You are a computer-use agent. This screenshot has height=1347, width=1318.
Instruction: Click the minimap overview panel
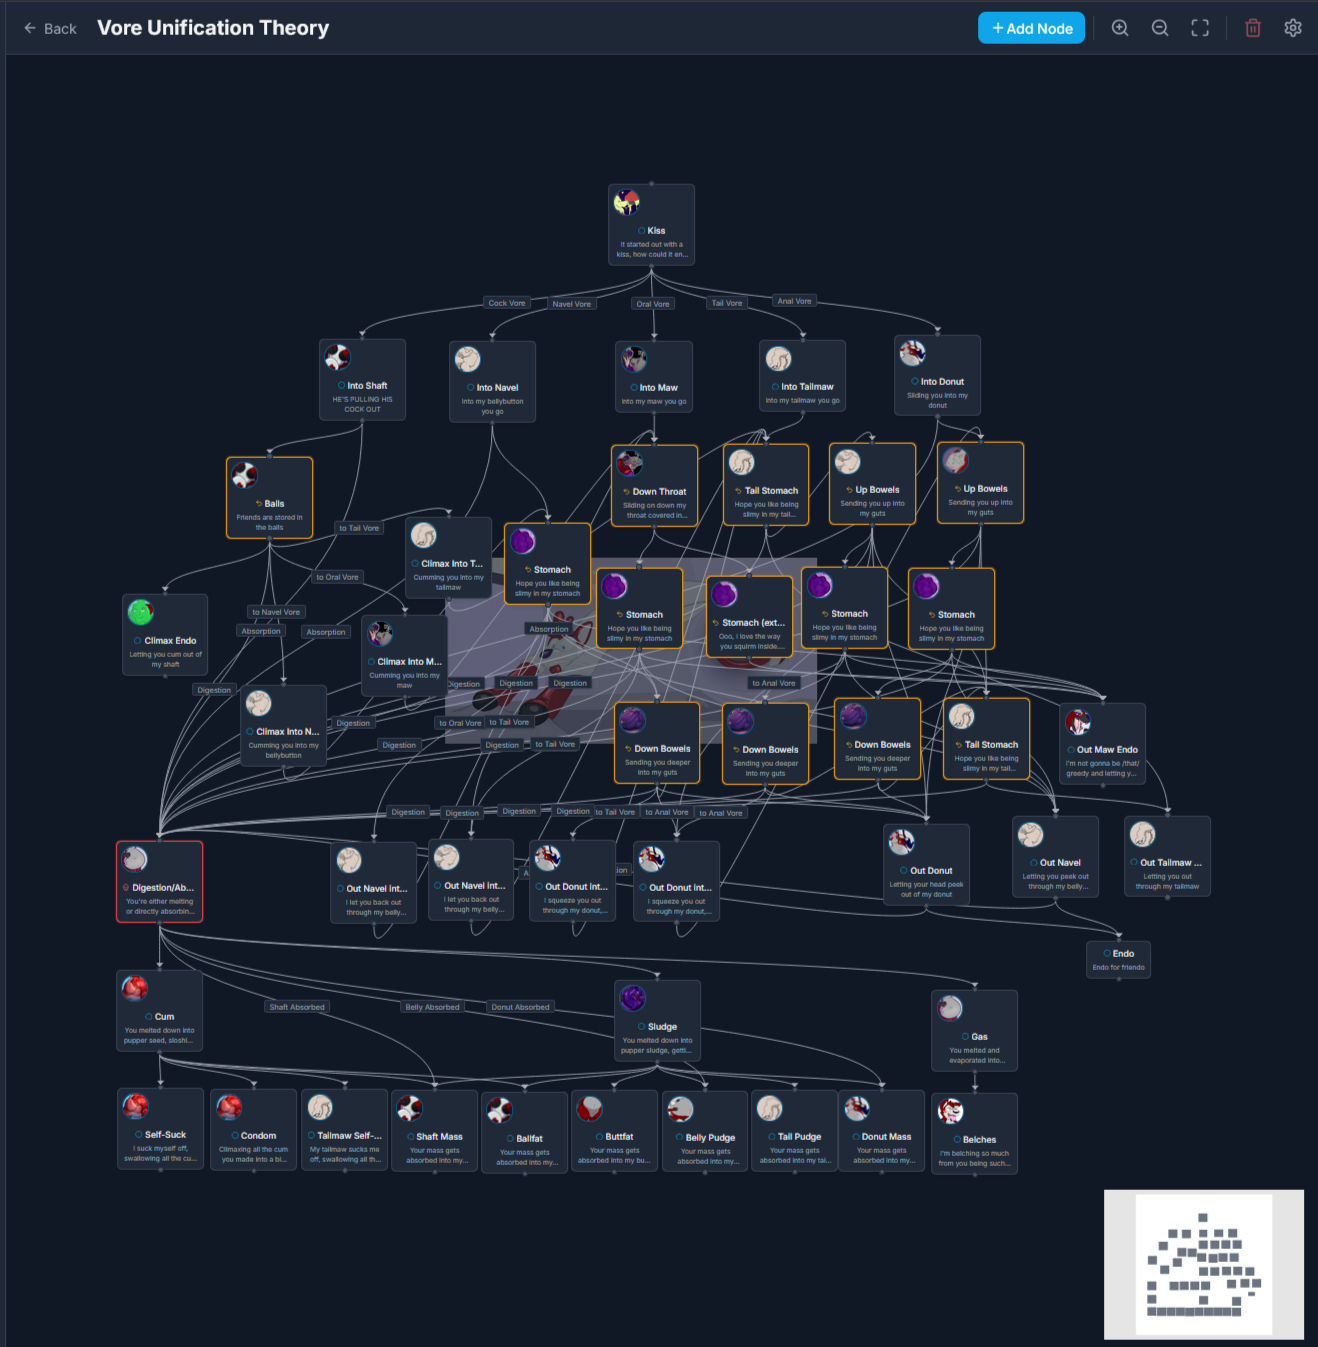(1203, 1264)
